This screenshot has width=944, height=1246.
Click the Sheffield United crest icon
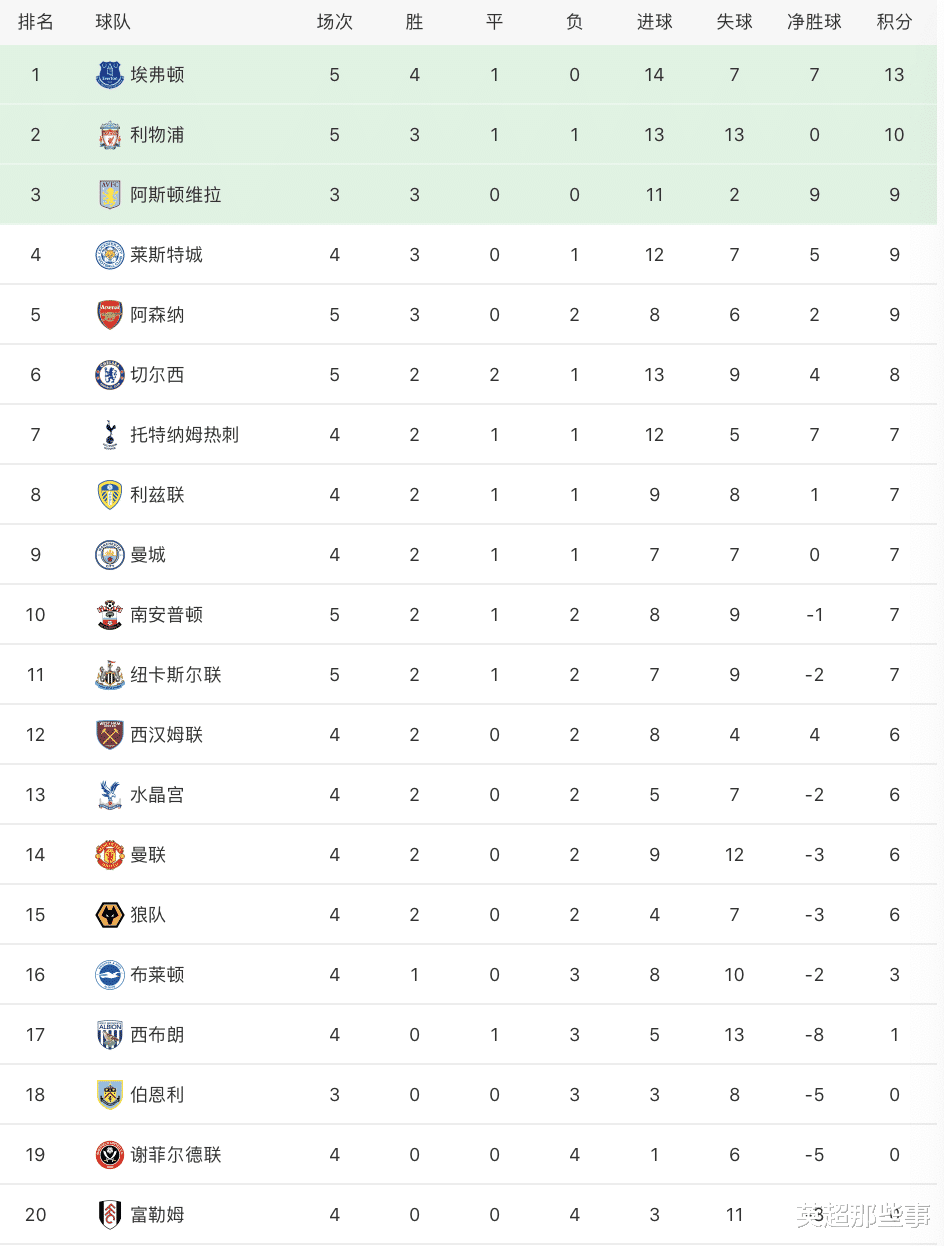point(110,1155)
